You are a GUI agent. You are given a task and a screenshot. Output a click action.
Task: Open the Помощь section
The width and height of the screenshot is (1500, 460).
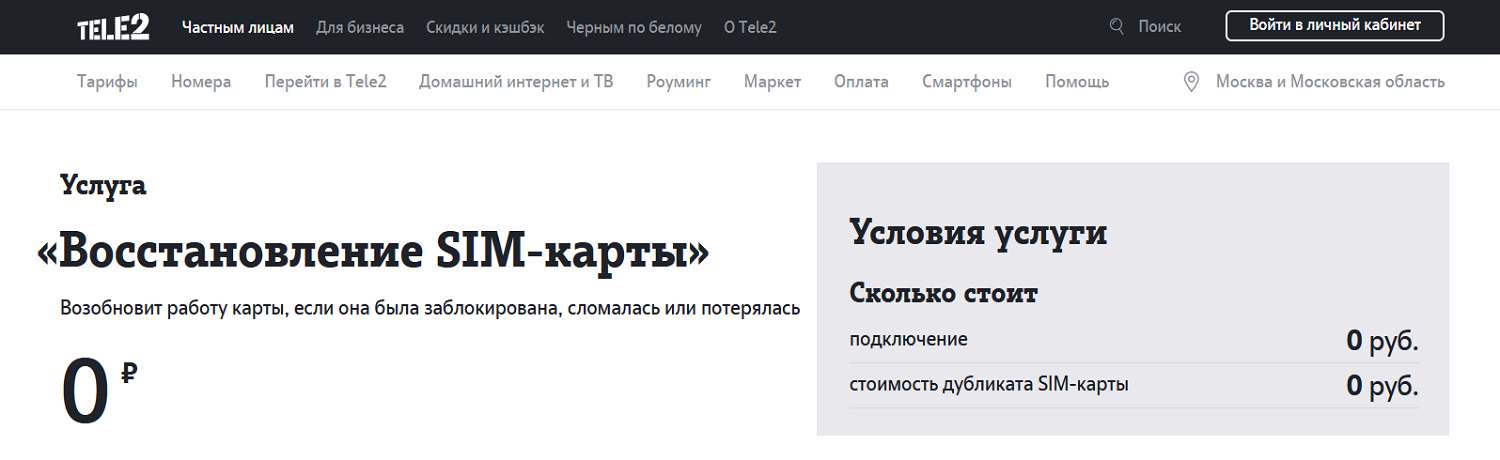1077,82
